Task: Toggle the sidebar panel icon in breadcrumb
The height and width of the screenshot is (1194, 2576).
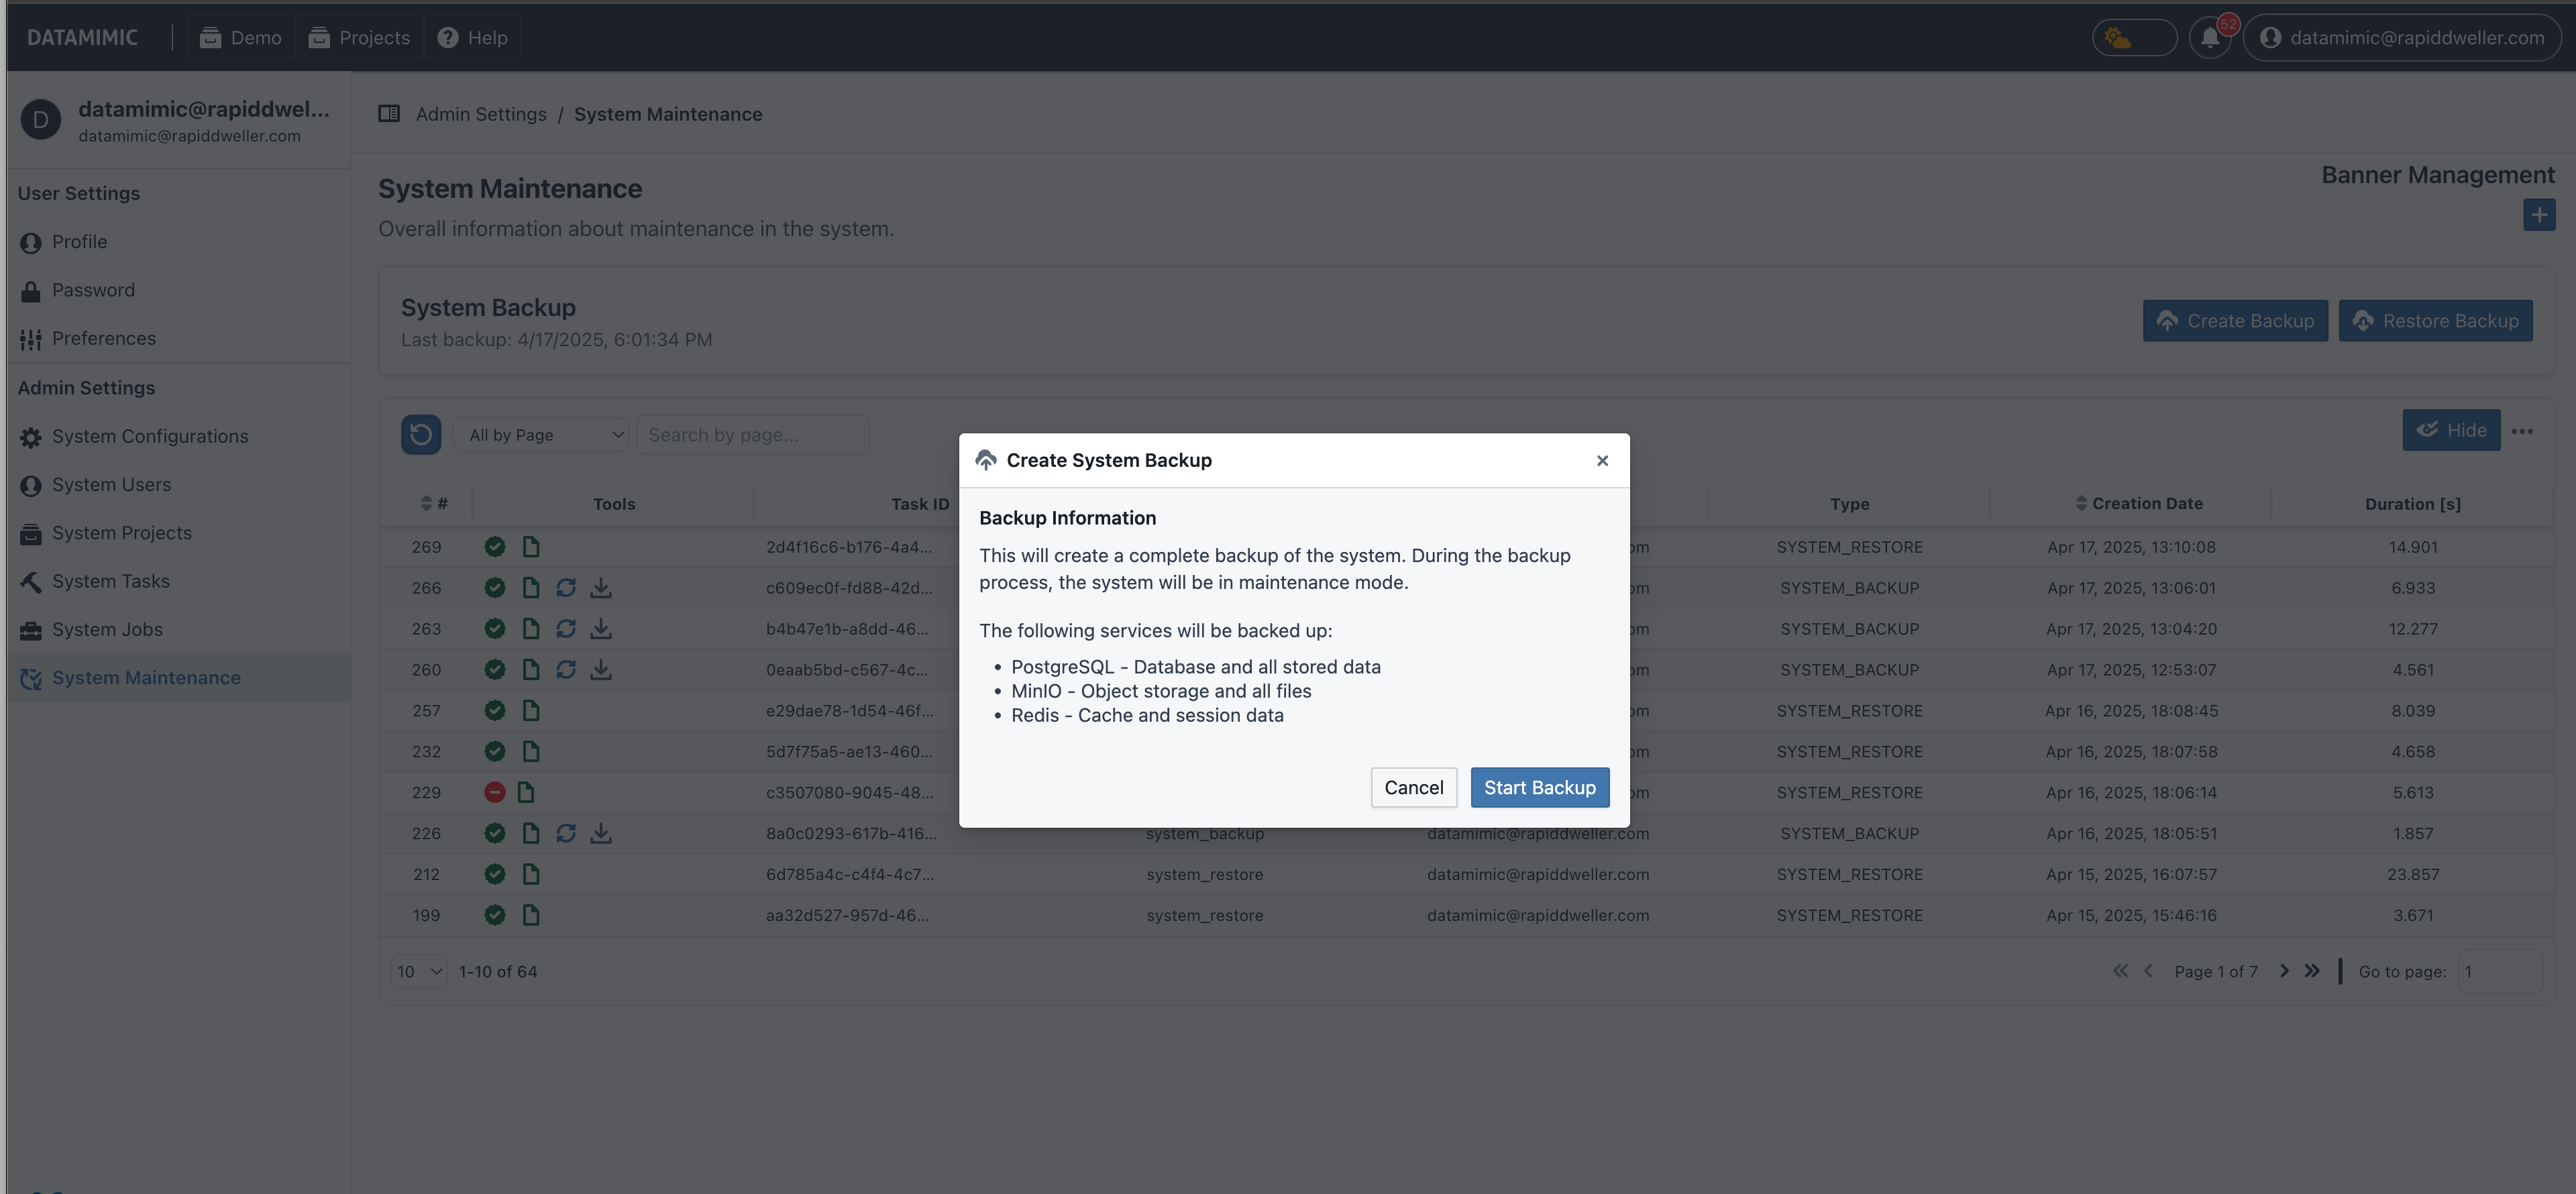Action: pos(389,114)
